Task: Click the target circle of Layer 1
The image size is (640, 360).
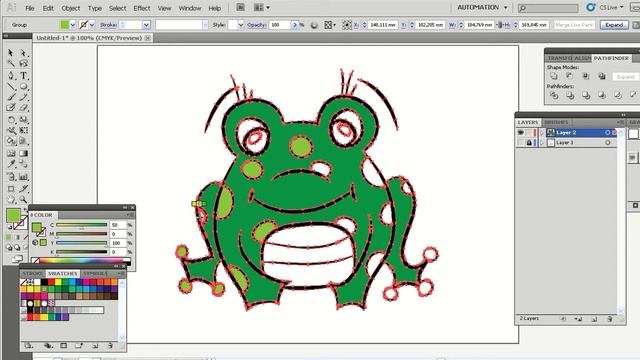Action: click(x=608, y=143)
